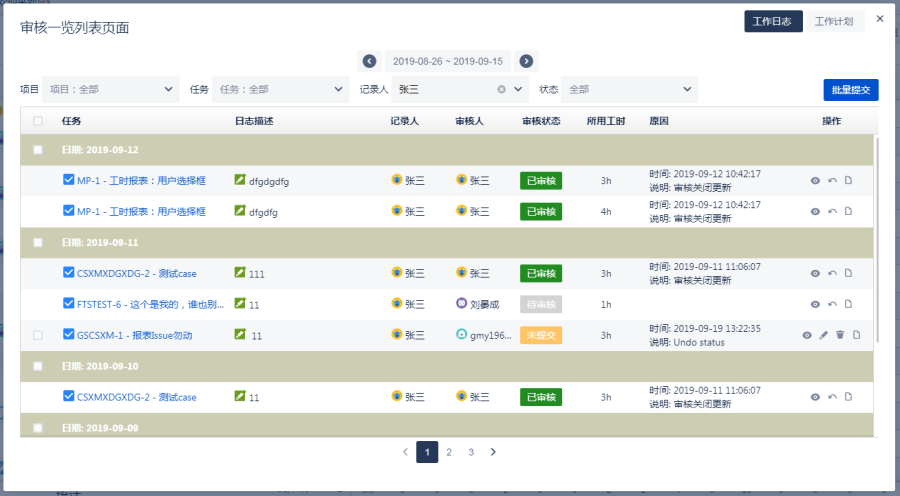Viewport: 900px width, 496px height.
Task: Switch to the 工作计划 tab
Action: pyautogui.click(x=833, y=21)
